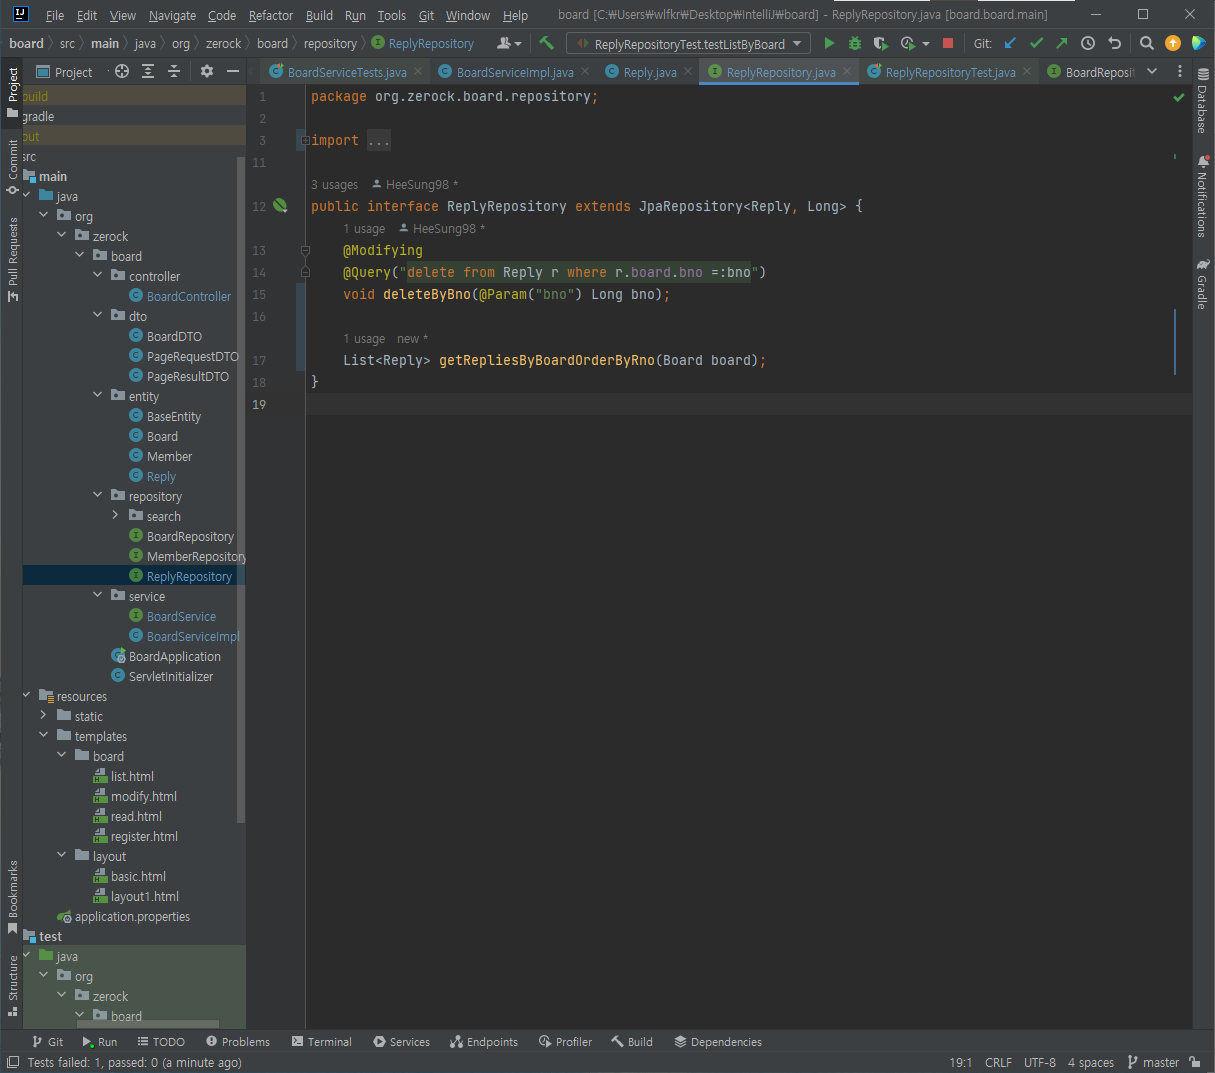
Task: Collapse the entity folder in the tree
Action: [98, 395]
